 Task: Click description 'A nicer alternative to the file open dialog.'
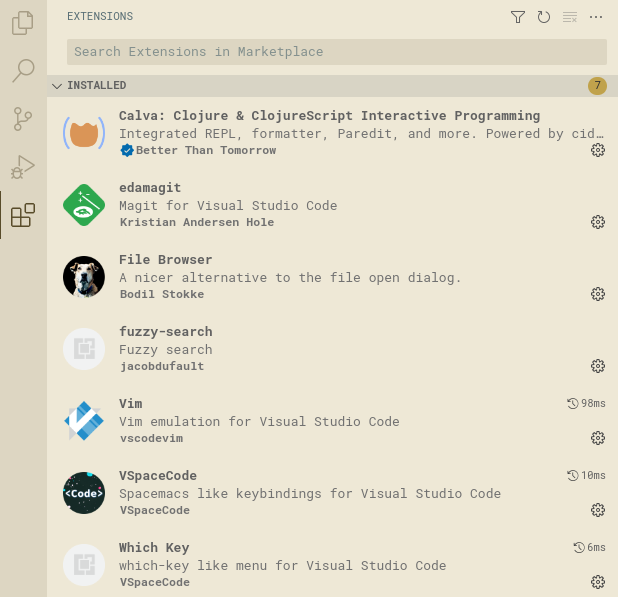coord(290,278)
